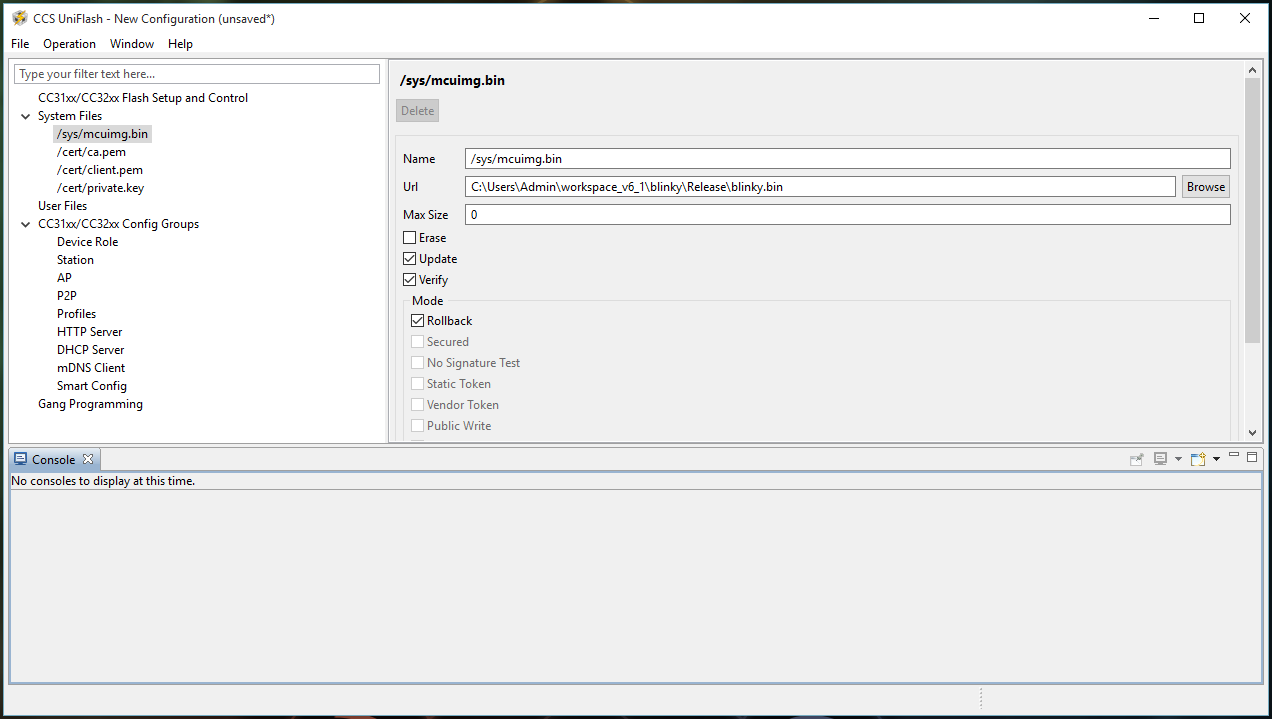Click the Open Console icon
The width and height of the screenshot is (1272, 719).
pos(1197,459)
